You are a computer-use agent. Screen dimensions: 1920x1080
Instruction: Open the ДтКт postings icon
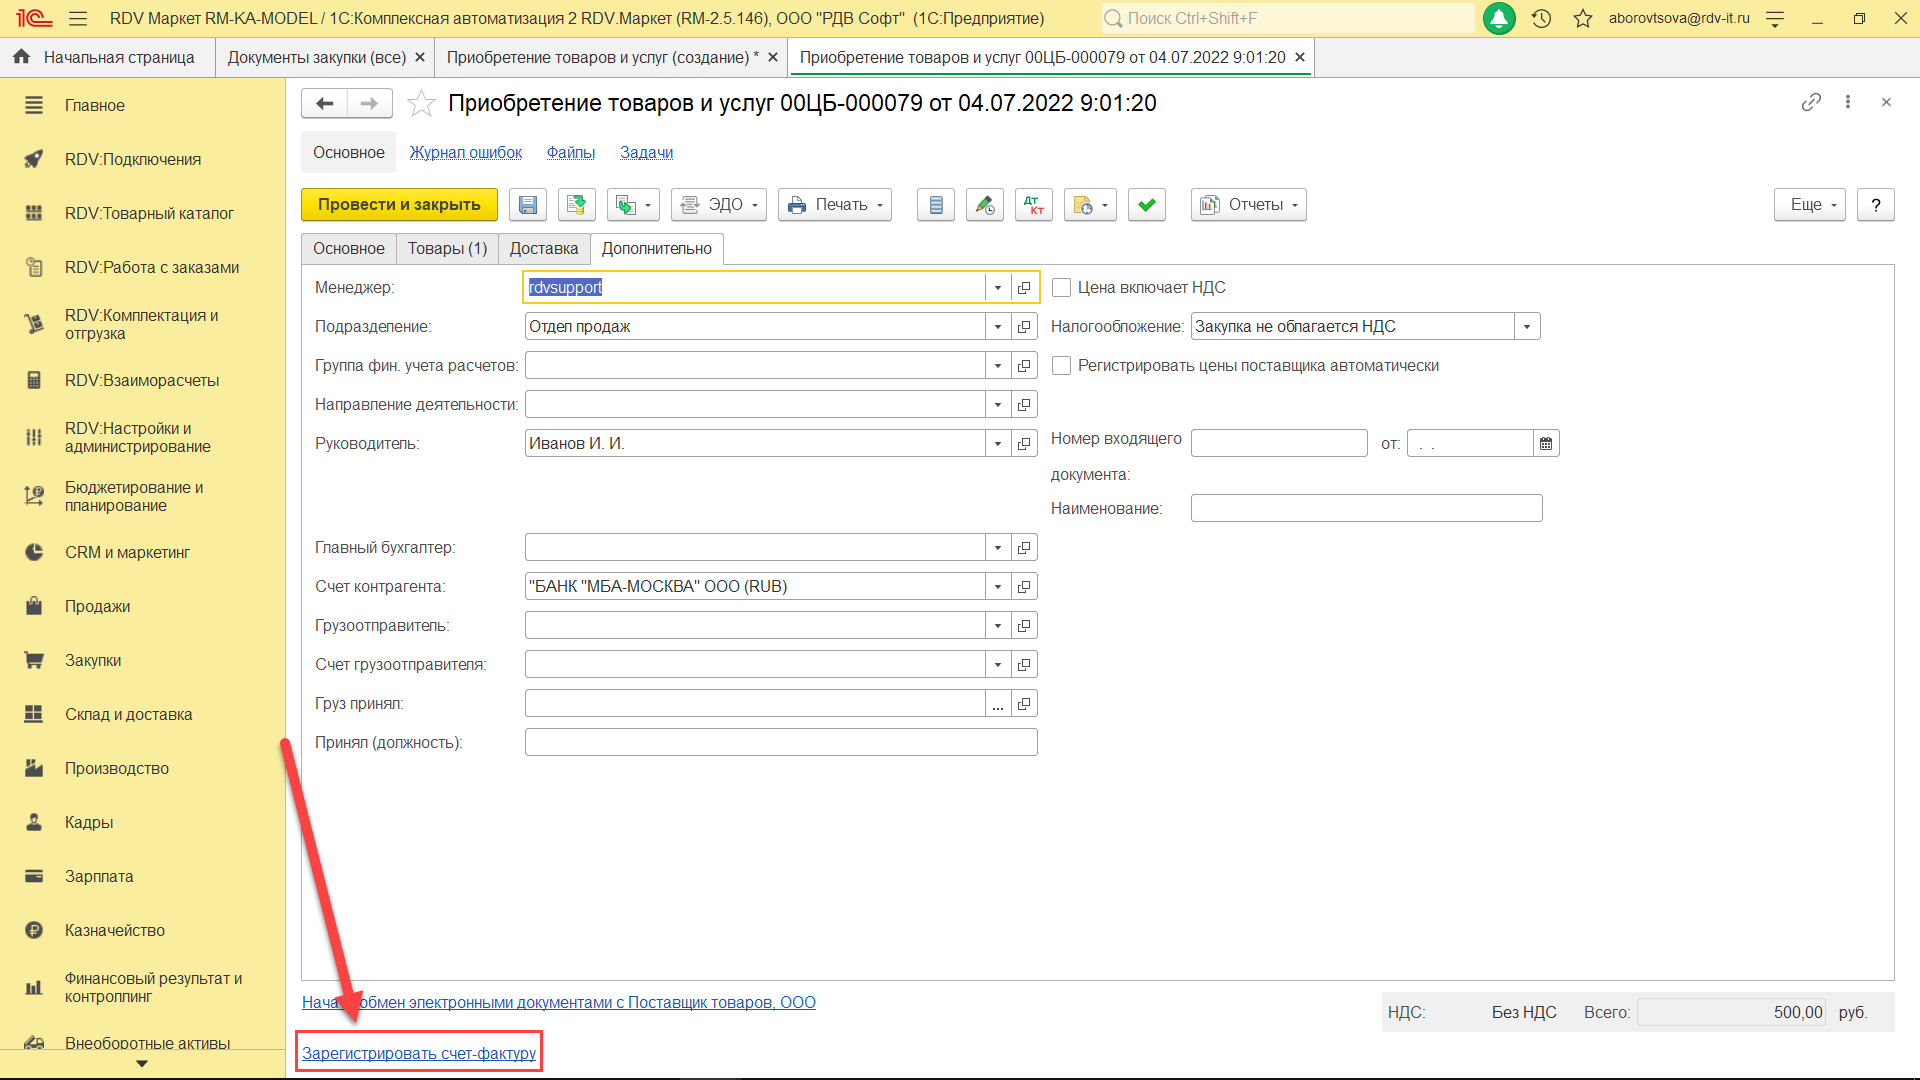coord(1033,205)
